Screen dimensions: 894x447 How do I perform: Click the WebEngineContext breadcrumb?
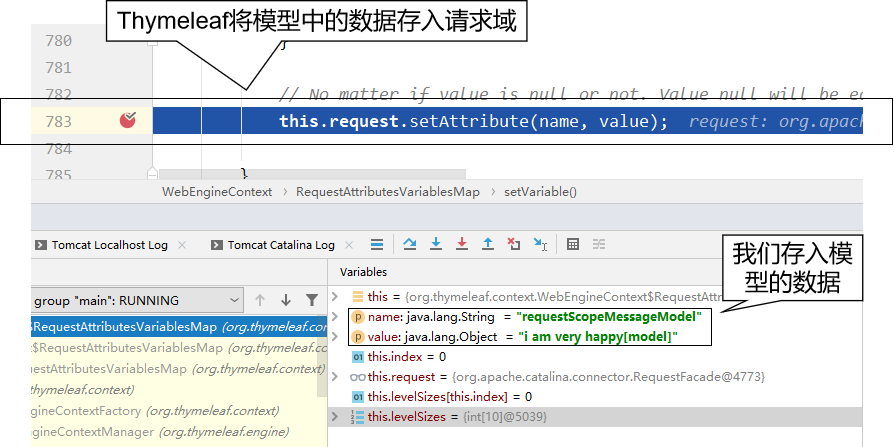tap(219, 191)
